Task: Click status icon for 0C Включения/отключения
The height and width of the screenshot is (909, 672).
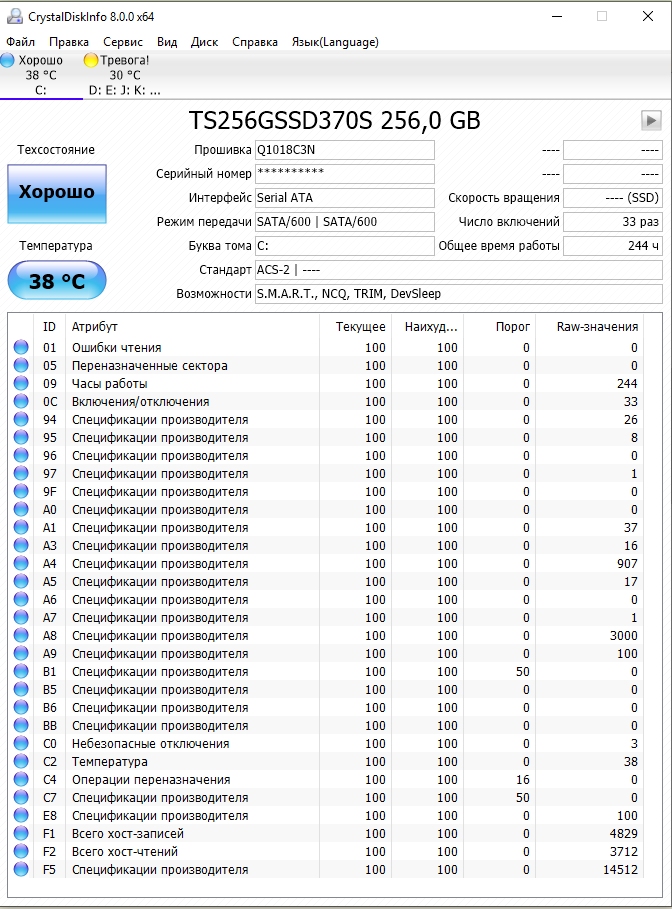Action: (21, 401)
